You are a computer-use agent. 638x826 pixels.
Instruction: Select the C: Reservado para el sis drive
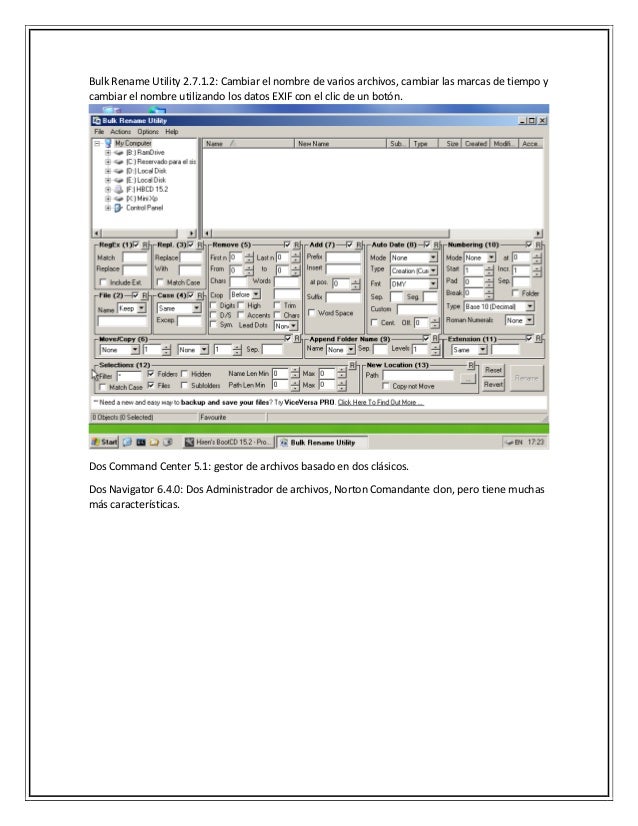tap(119, 162)
